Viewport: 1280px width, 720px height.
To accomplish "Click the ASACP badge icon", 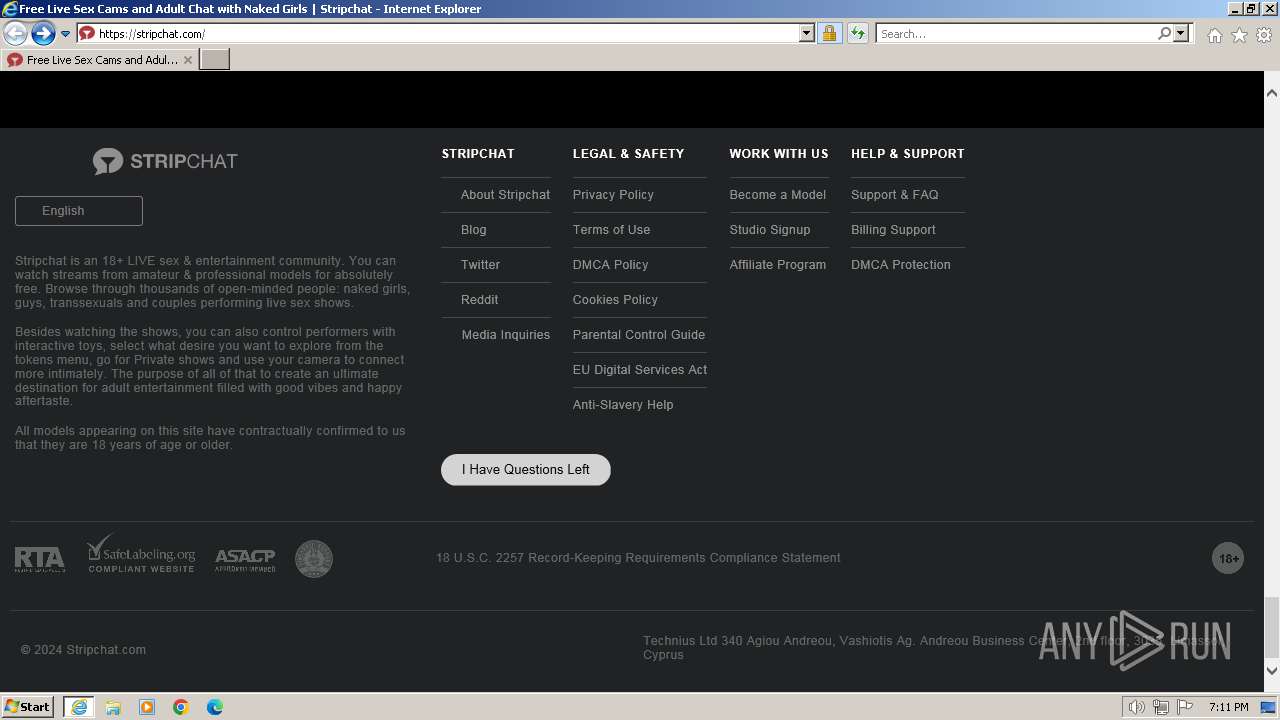I will (245, 560).
